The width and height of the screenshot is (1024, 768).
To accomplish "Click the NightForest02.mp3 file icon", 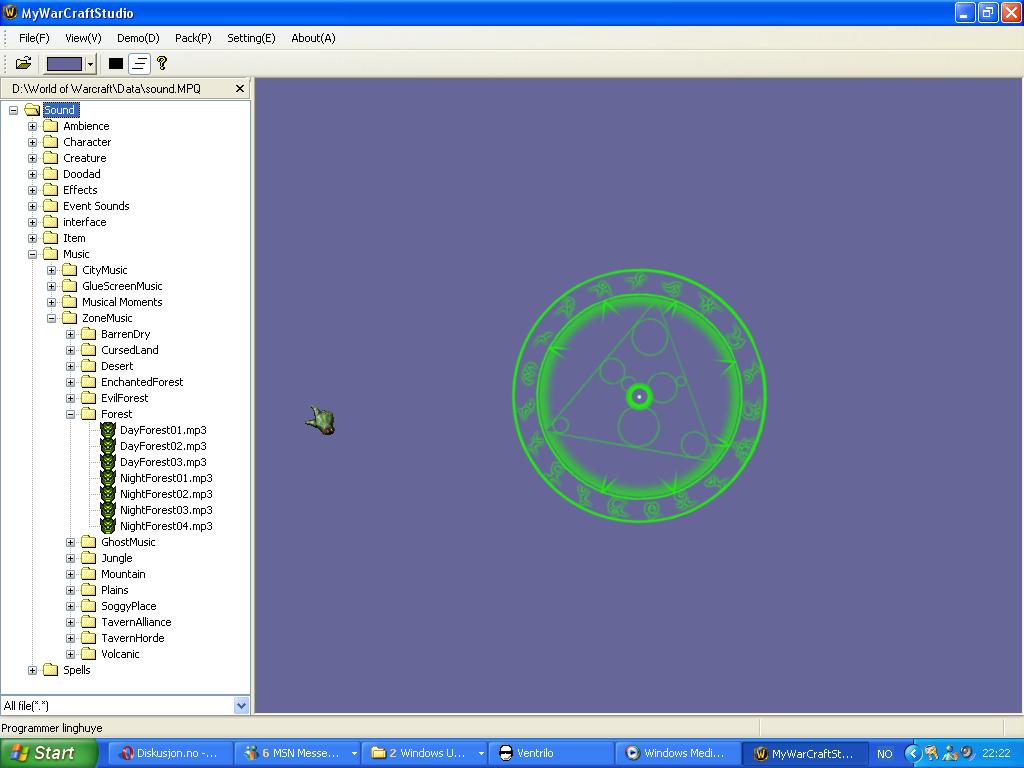I will pos(108,494).
